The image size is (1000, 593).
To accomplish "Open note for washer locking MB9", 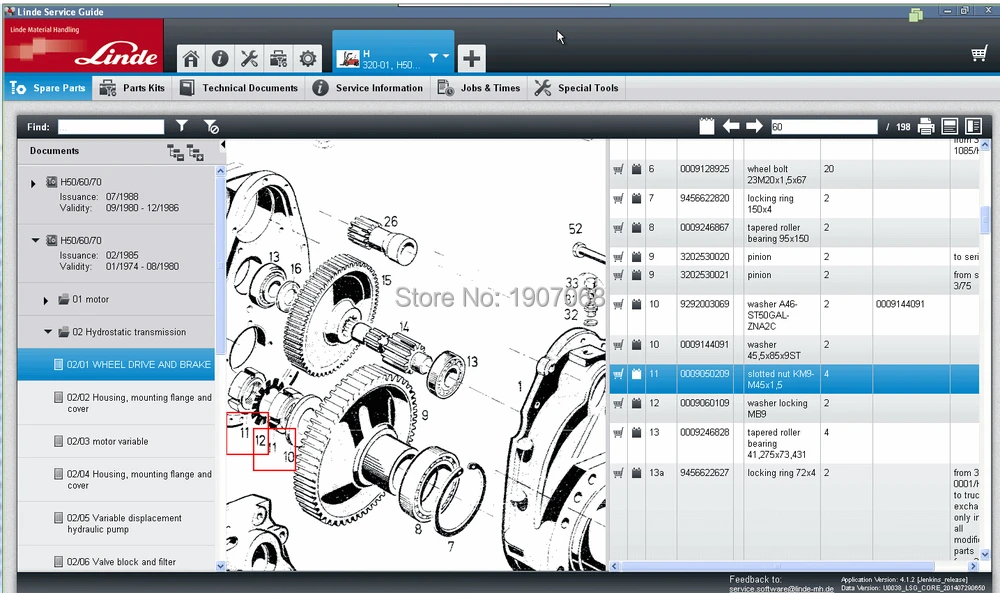I will [x=636, y=403].
